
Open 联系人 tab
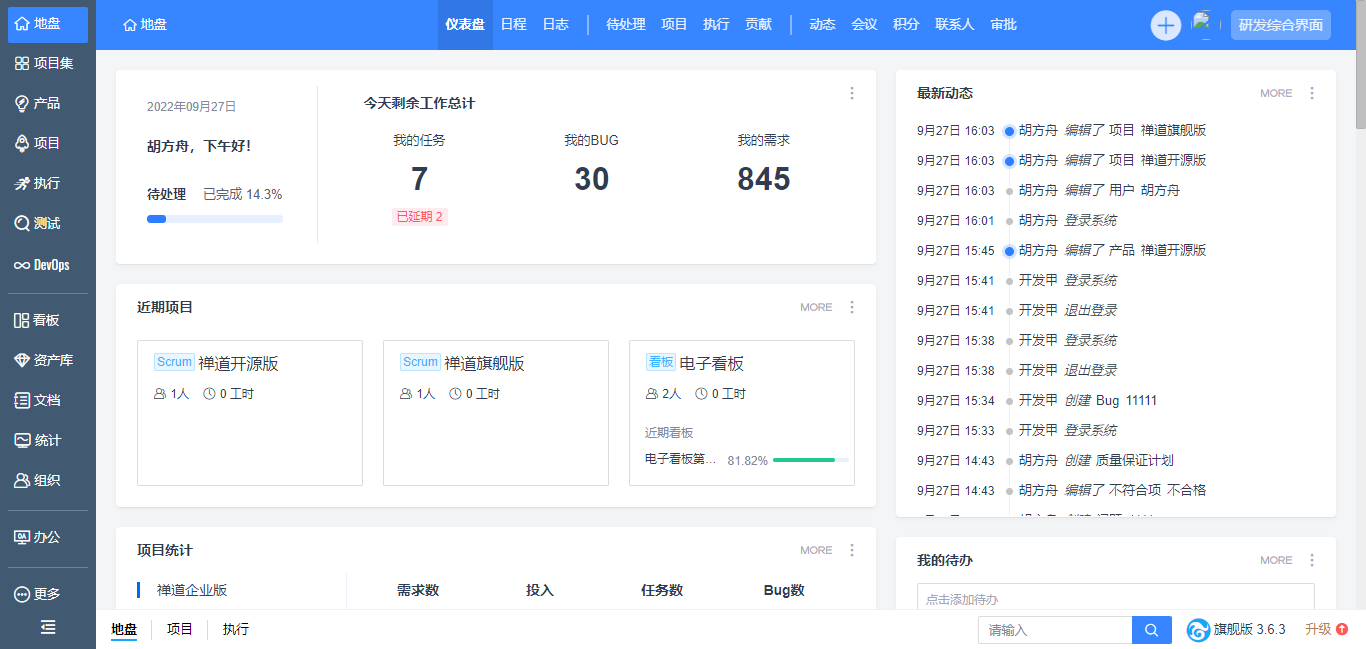pos(955,25)
